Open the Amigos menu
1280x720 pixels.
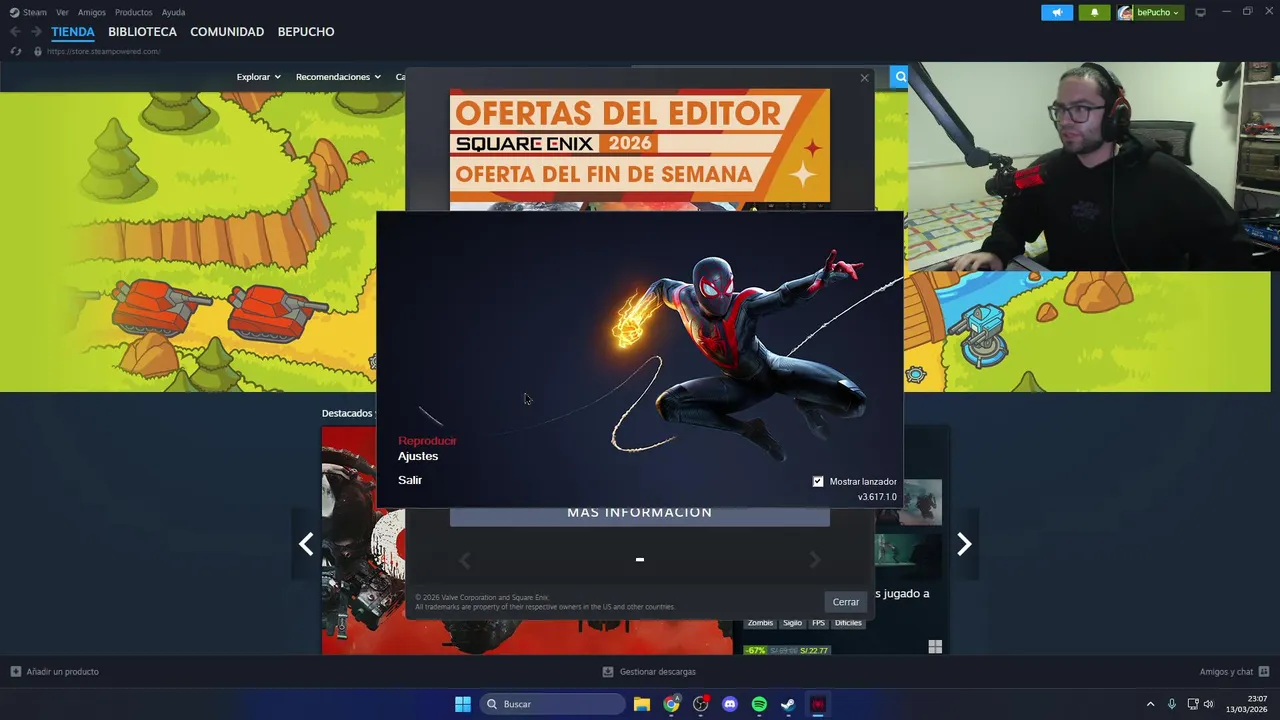coord(92,12)
